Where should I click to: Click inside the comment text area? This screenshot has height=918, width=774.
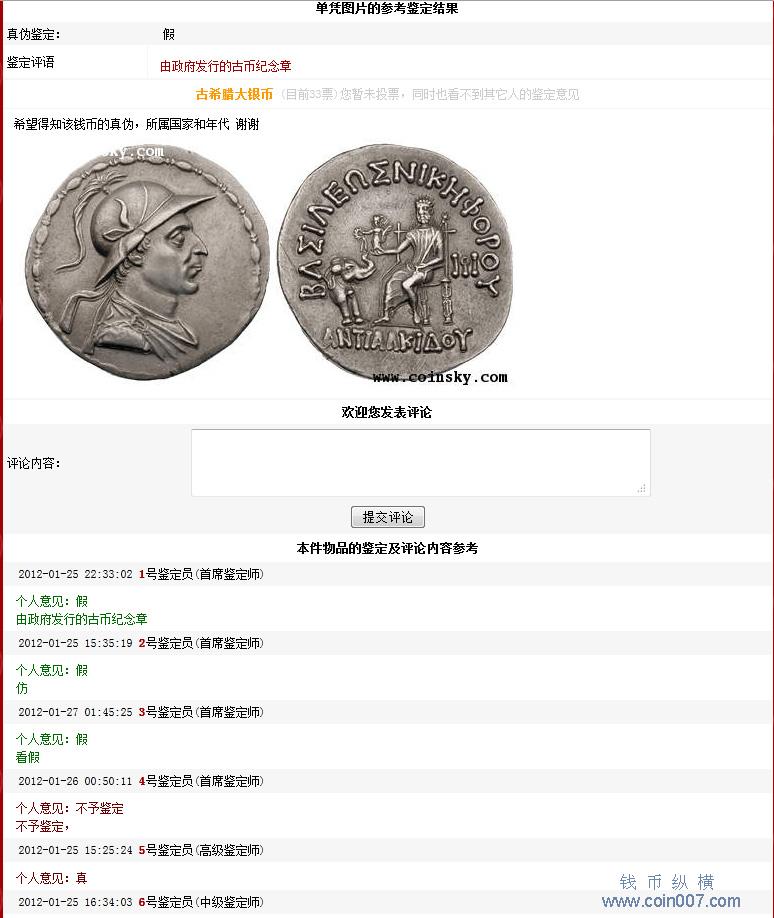tap(420, 463)
